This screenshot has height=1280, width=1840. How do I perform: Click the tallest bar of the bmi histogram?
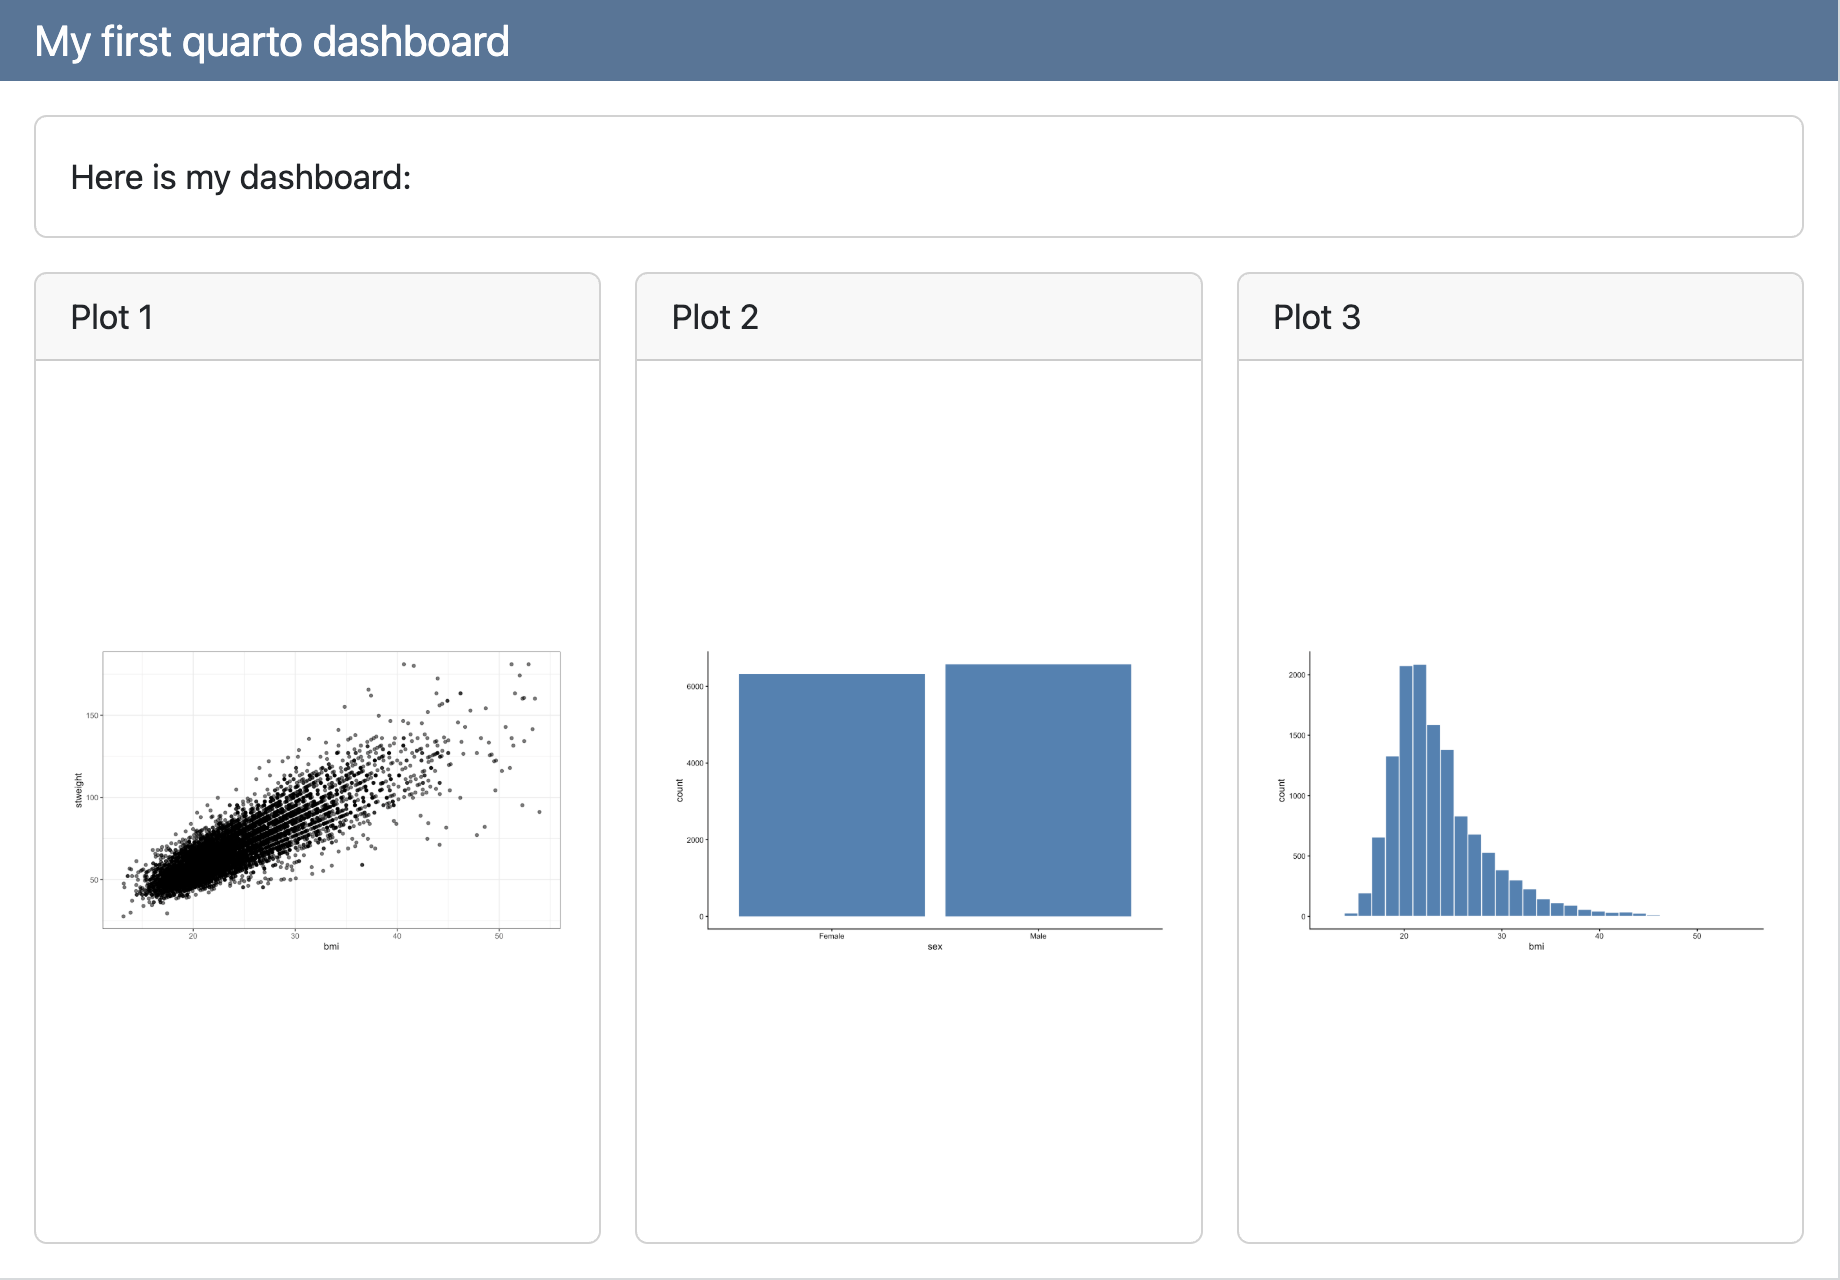pos(1420,790)
